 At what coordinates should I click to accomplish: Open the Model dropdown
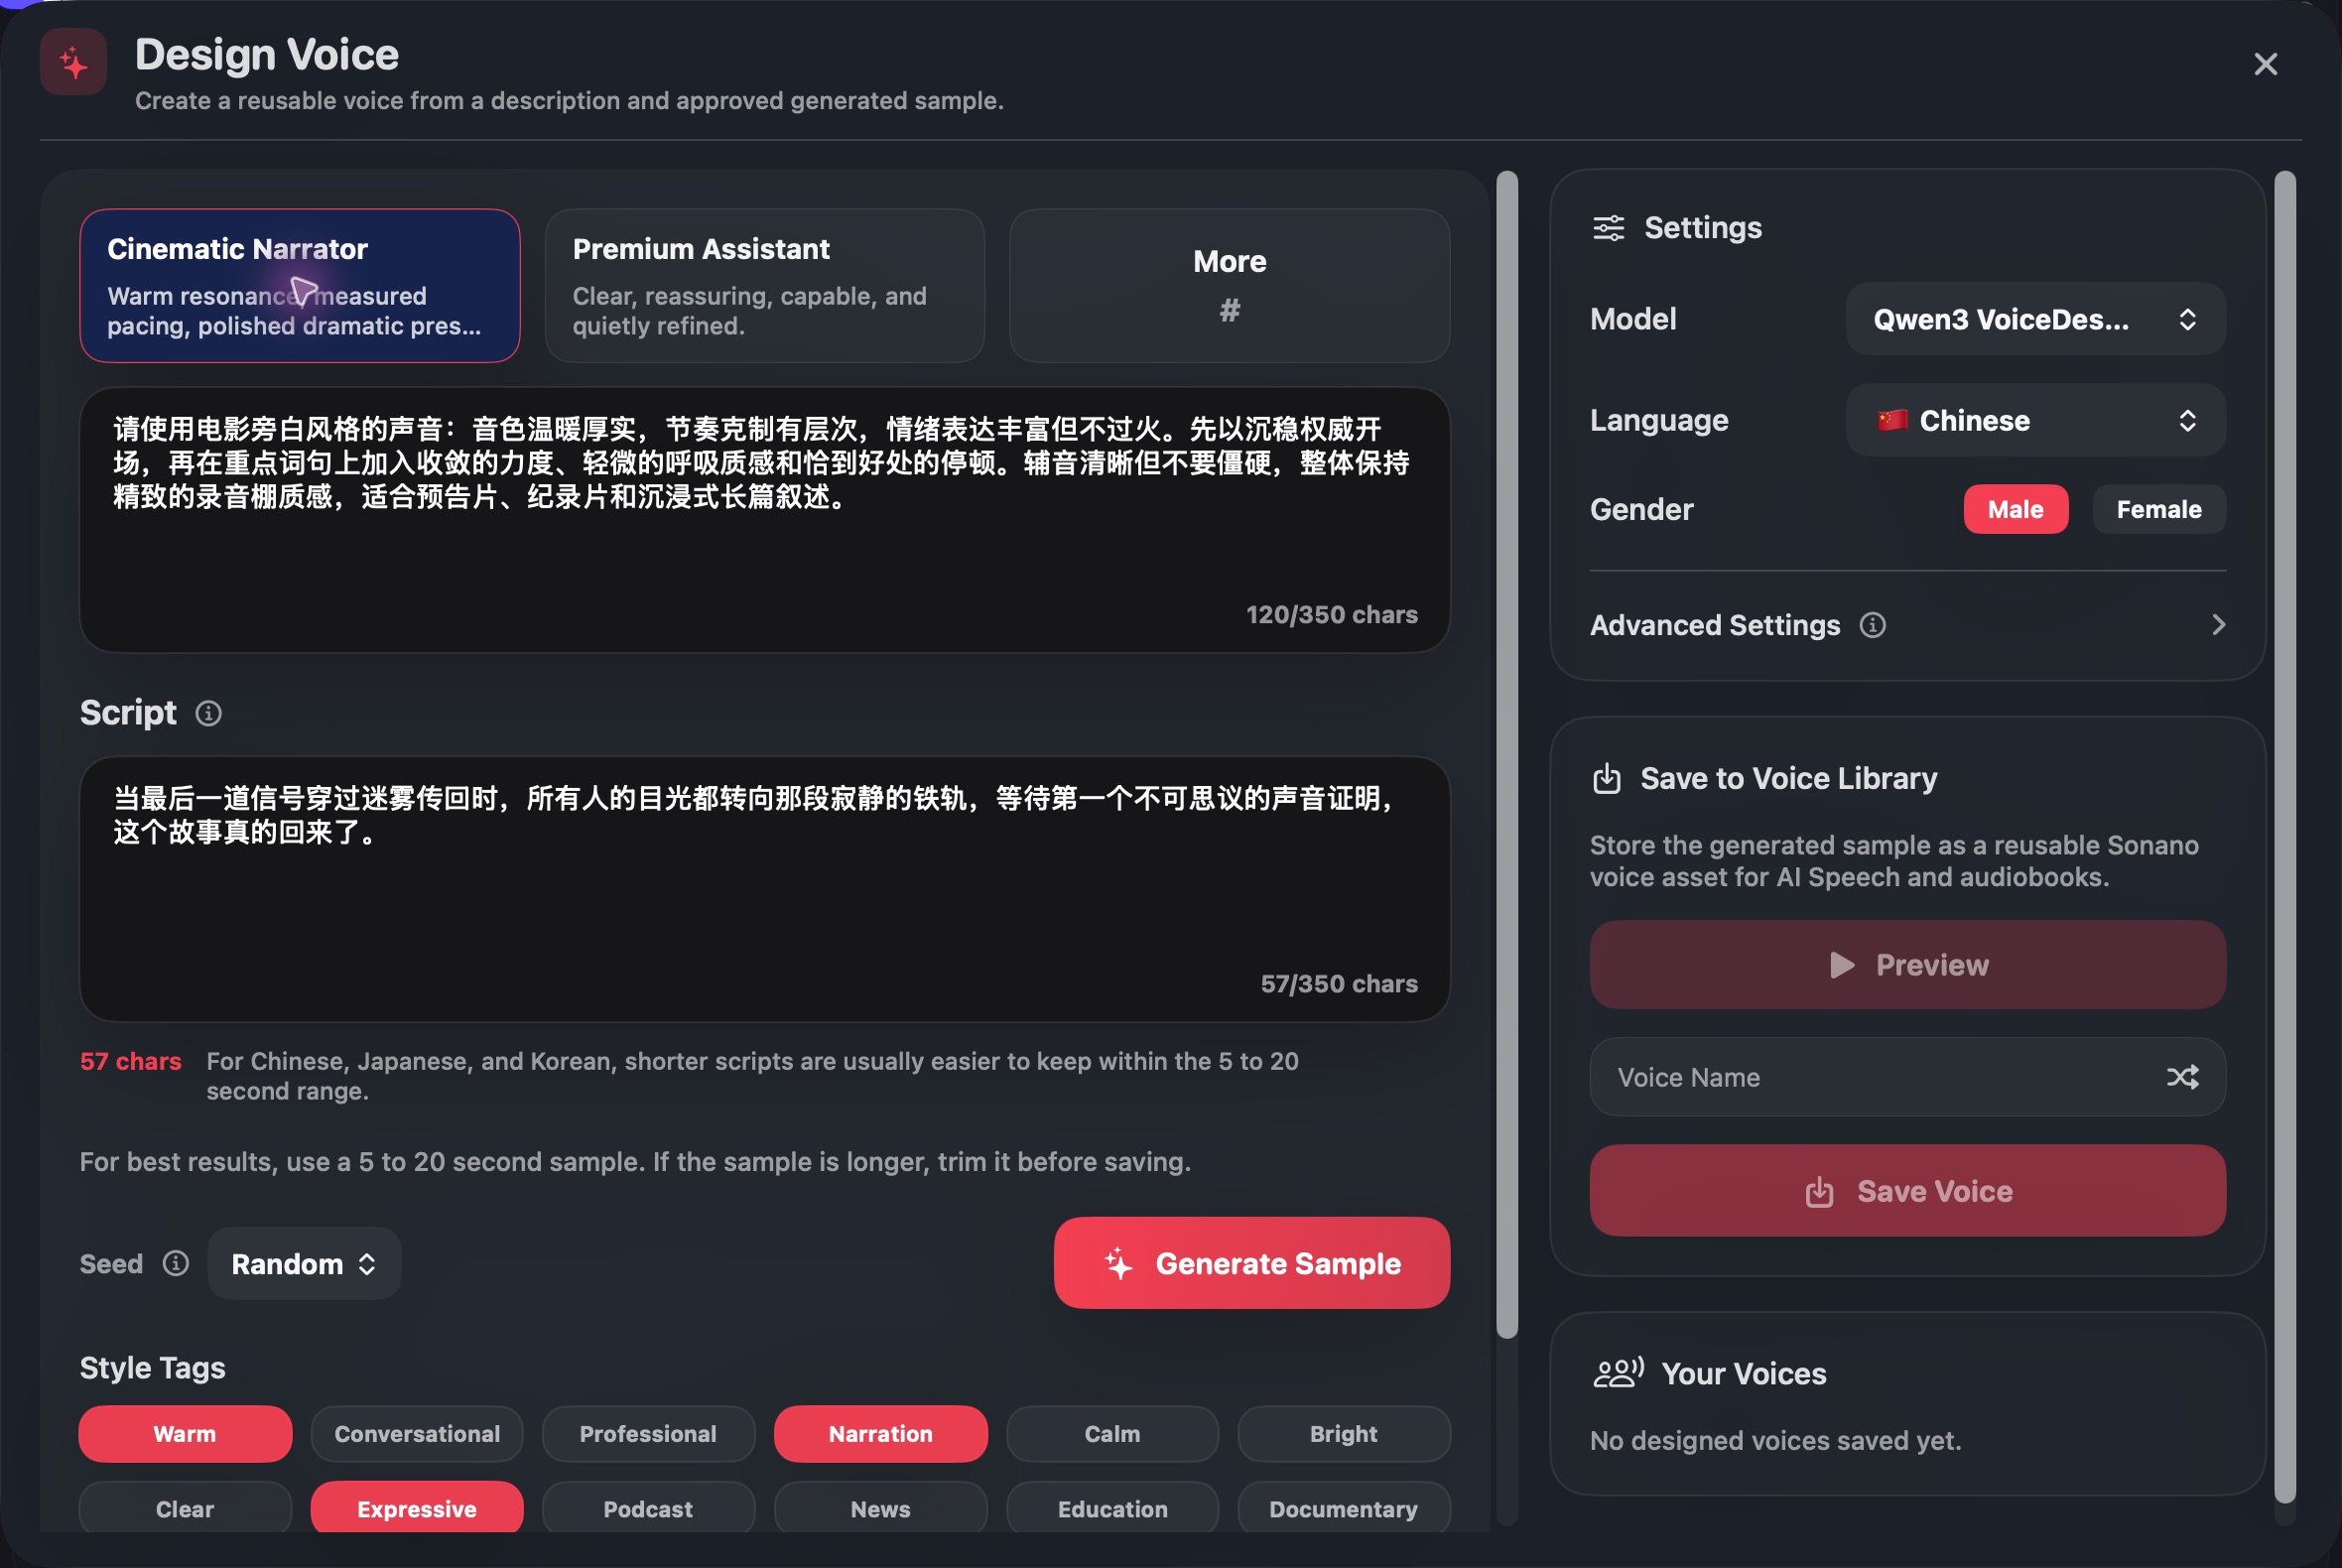(2035, 319)
